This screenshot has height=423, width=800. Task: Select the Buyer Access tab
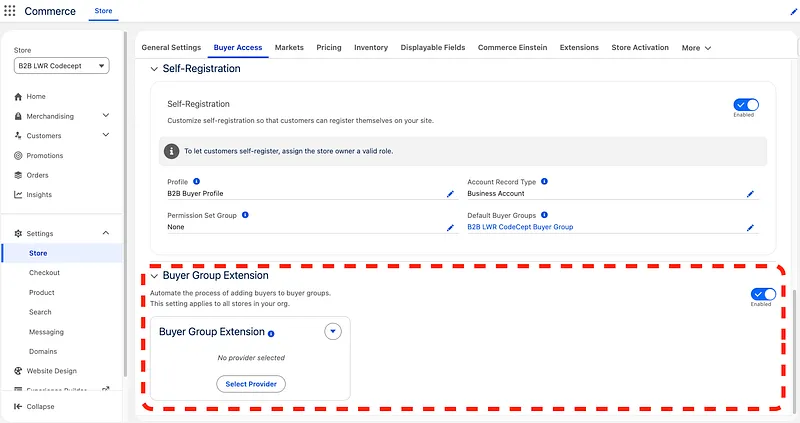tap(238, 47)
